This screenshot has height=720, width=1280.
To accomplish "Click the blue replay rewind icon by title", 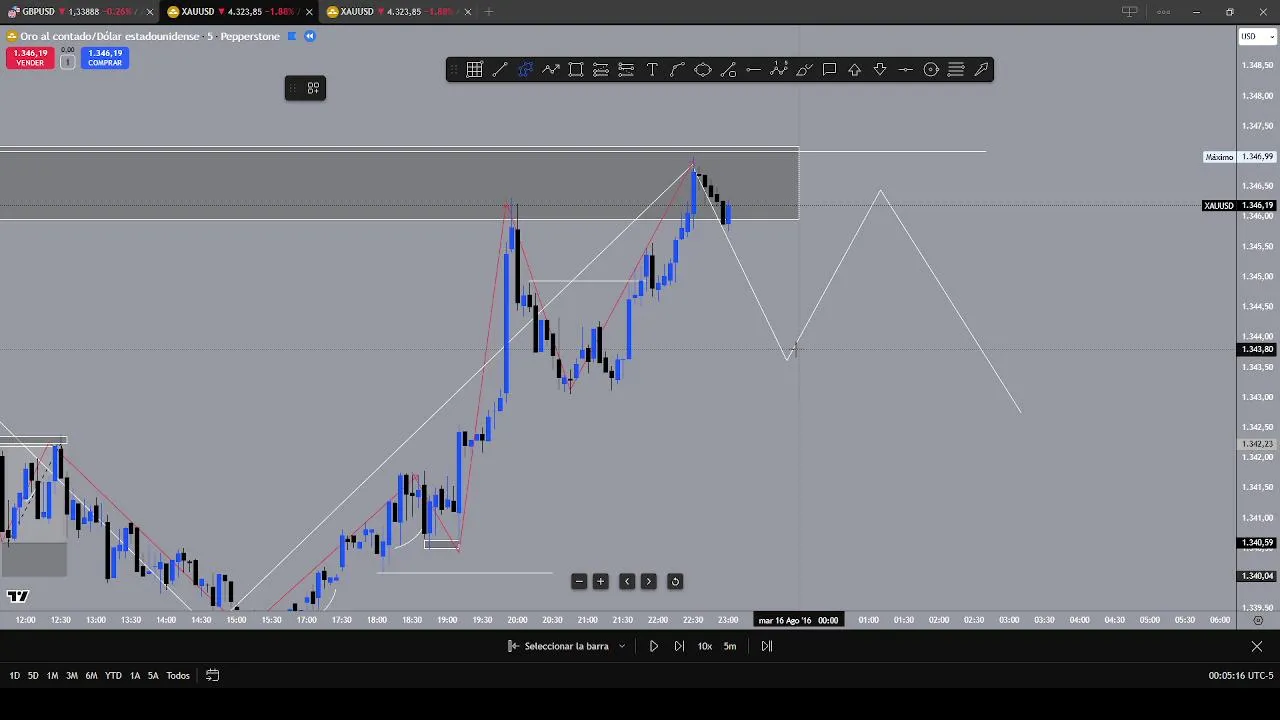I will coord(310,36).
